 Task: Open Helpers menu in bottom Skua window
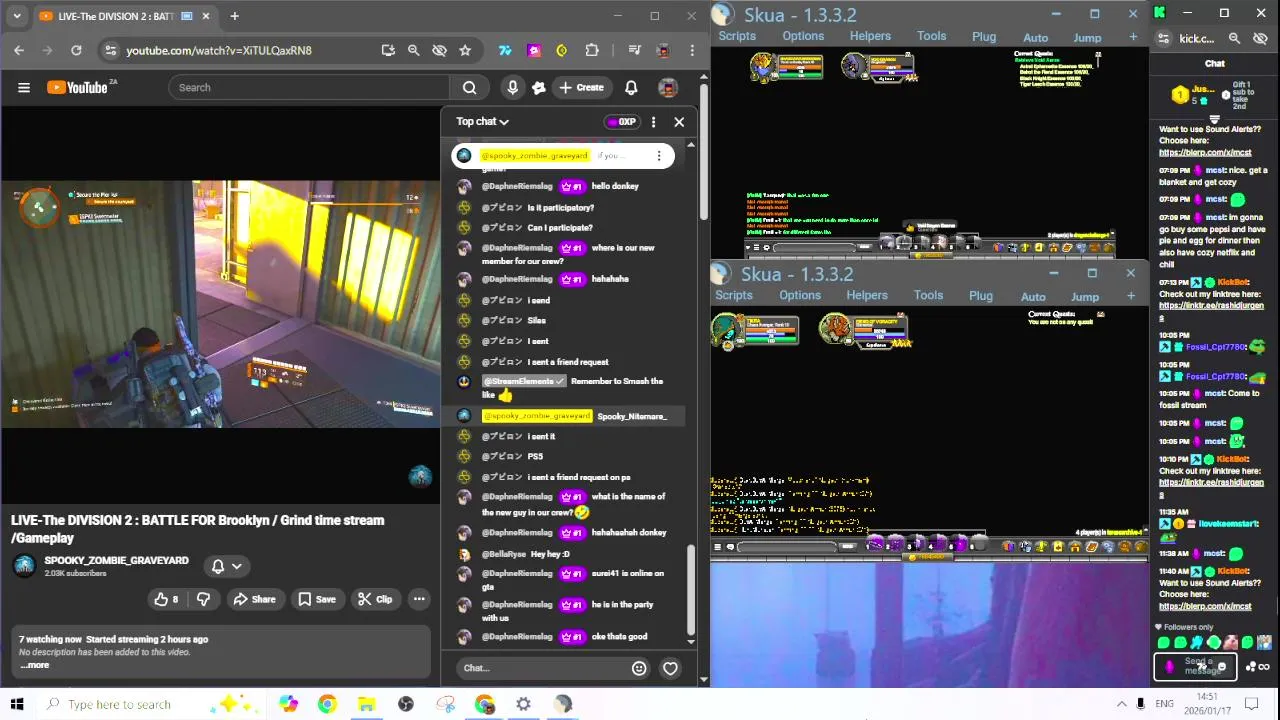tap(867, 295)
